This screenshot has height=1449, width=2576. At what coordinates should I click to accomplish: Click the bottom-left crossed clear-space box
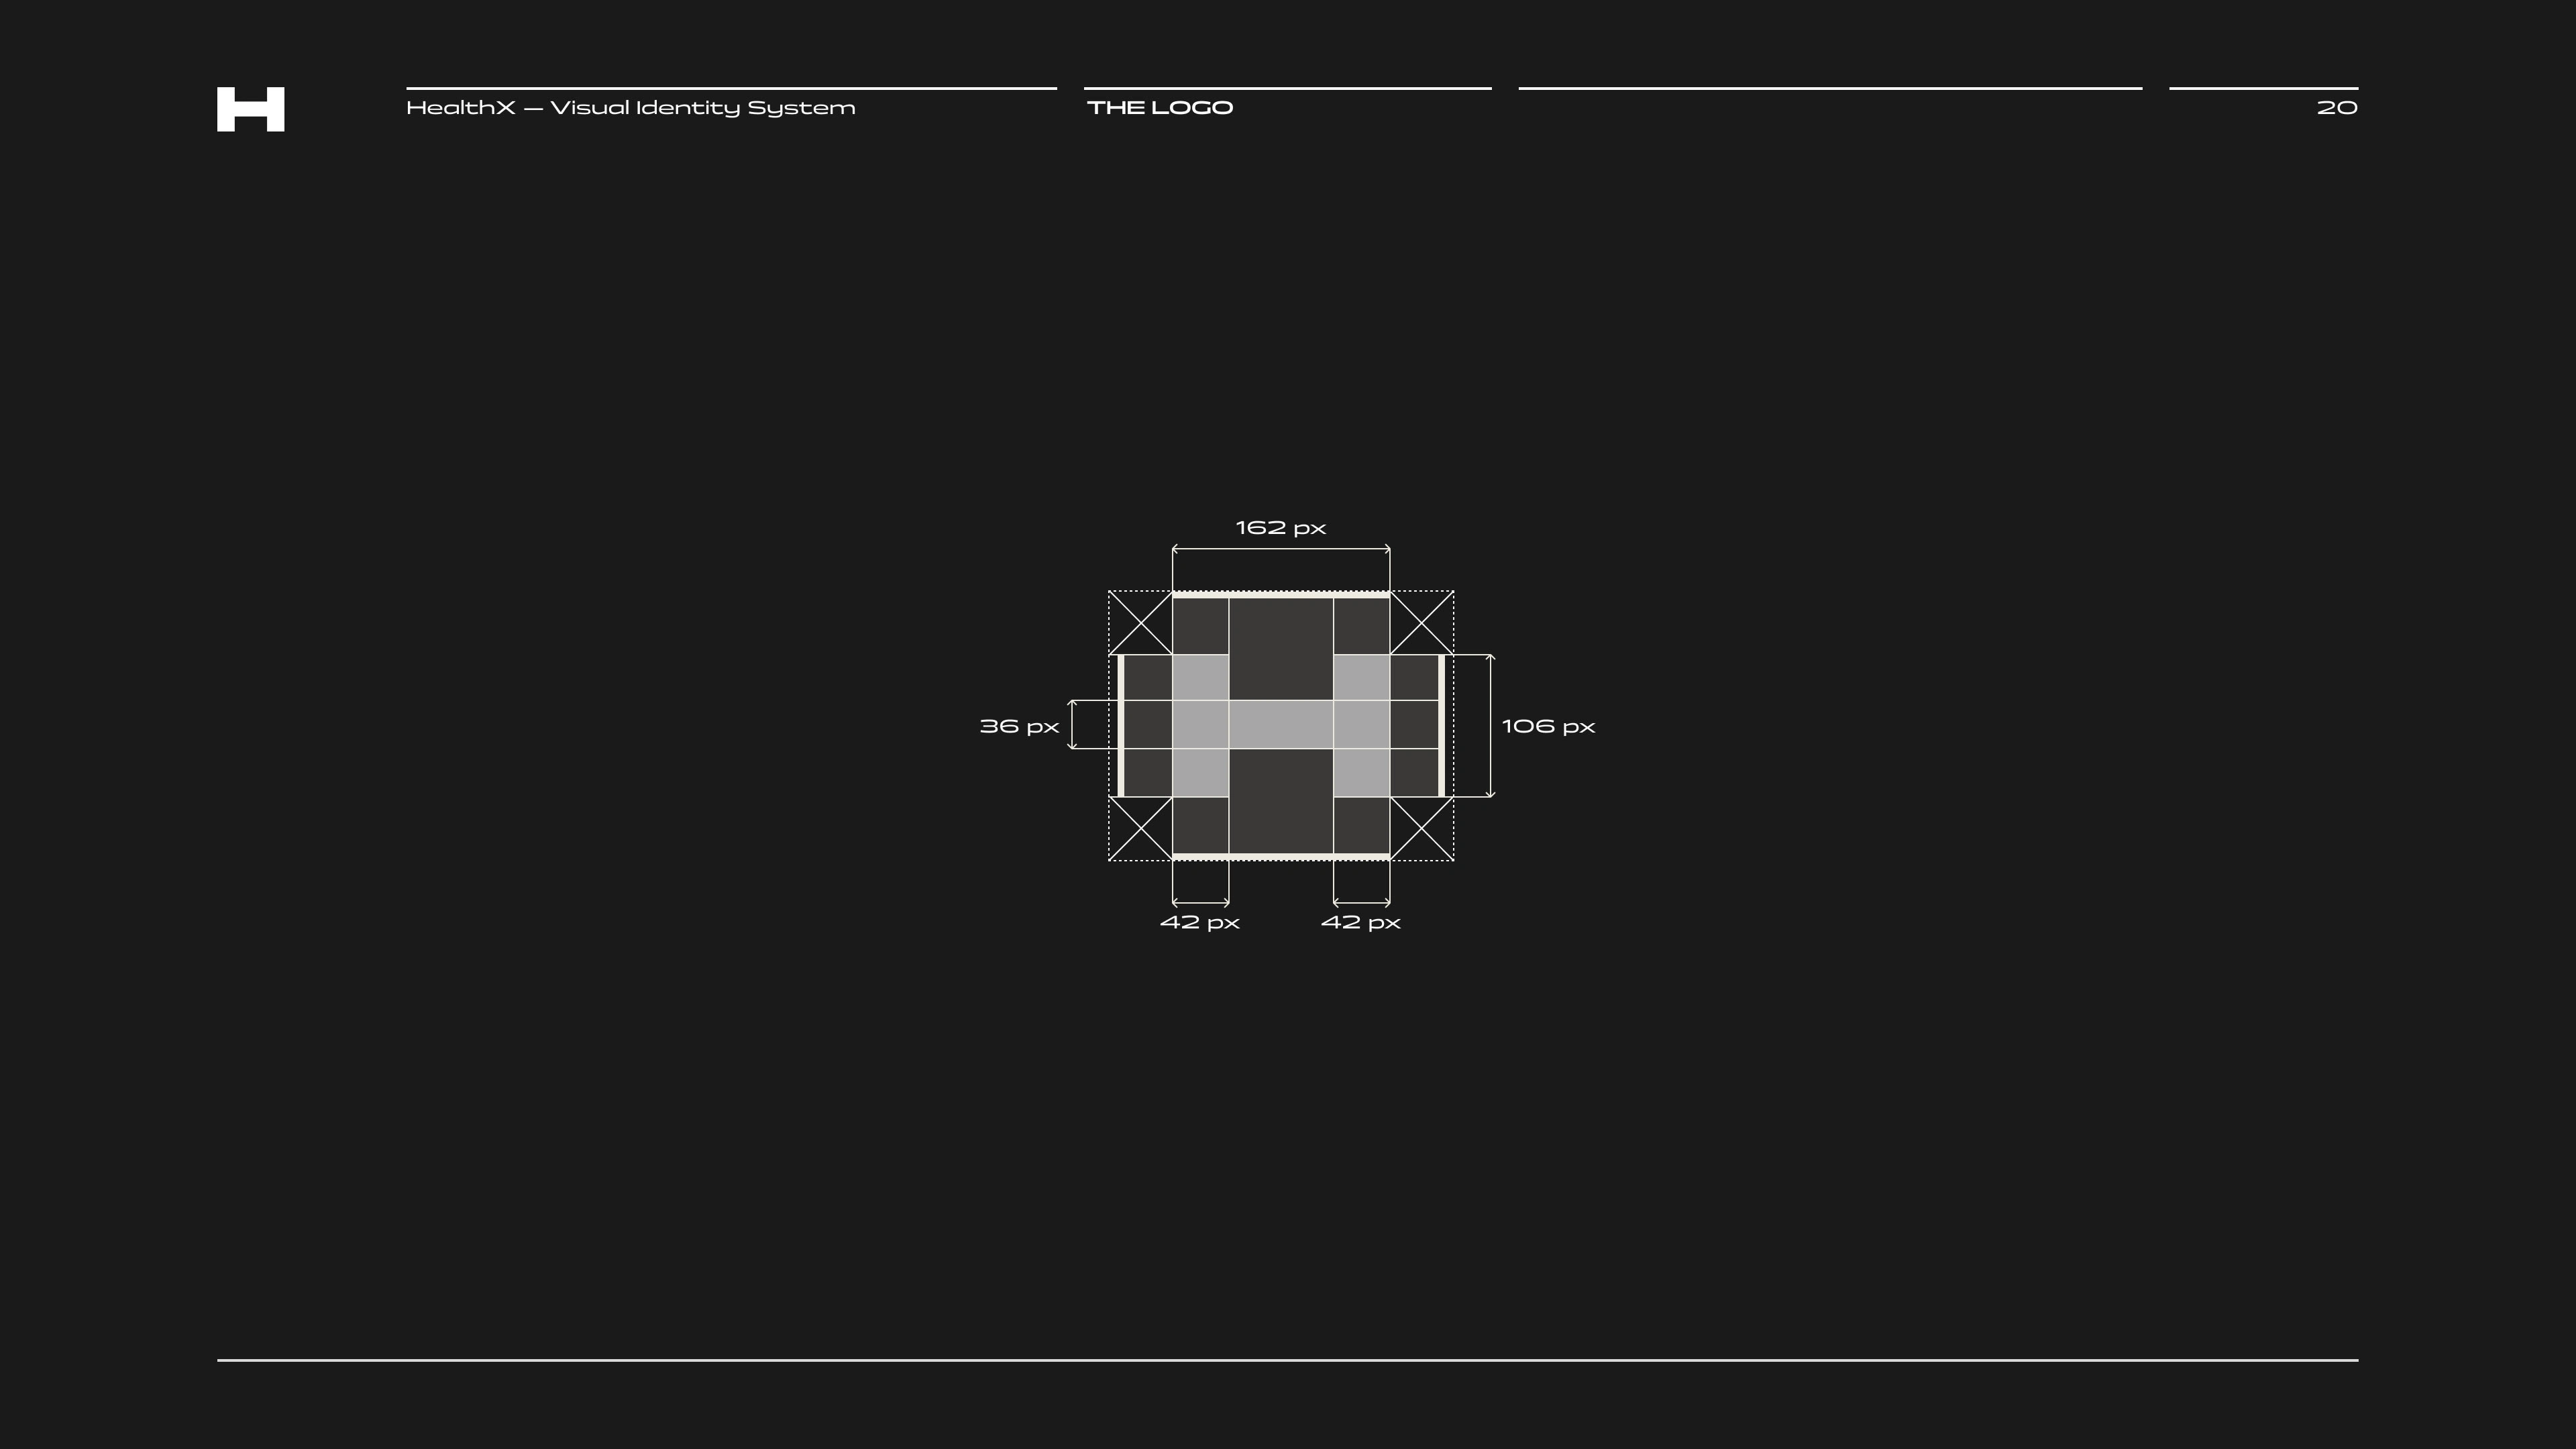point(1140,828)
